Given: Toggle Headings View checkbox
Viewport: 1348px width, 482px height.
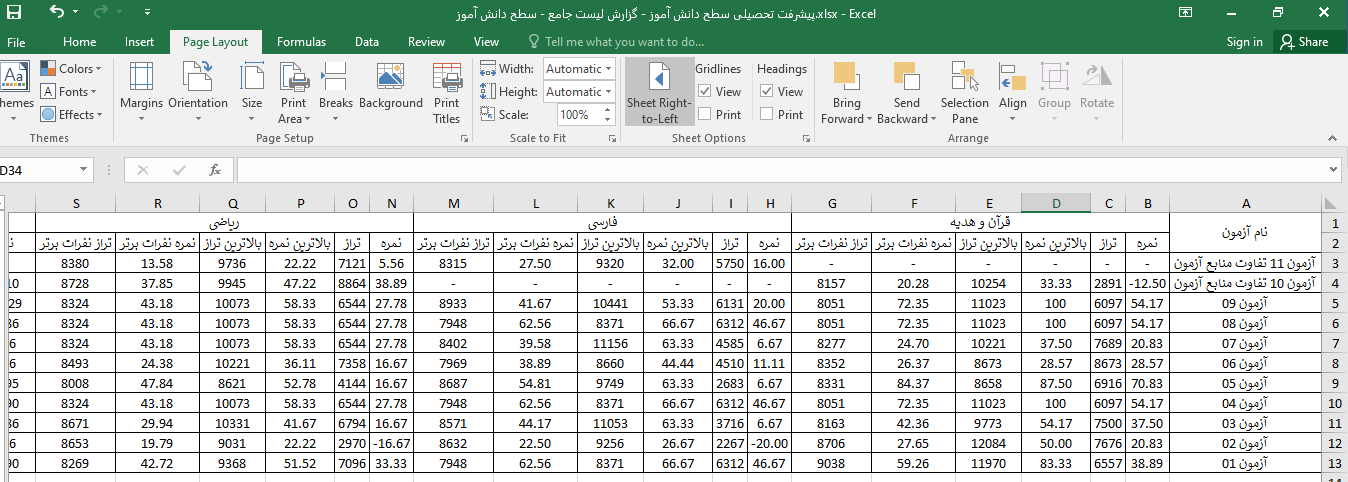Looking at the screenshot, I should coord(767,91).
